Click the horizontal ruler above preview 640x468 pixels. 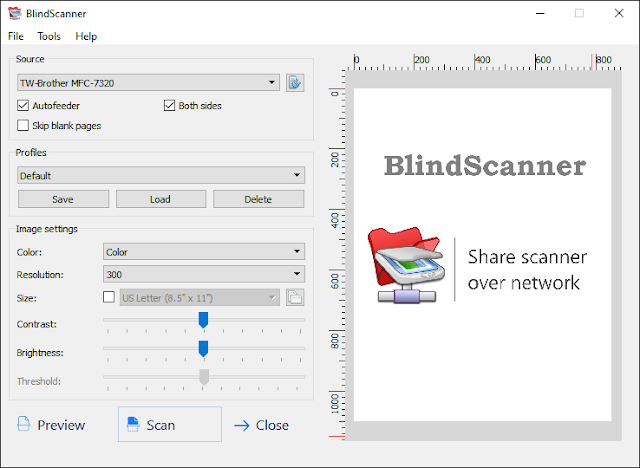[x=484, y=62]
